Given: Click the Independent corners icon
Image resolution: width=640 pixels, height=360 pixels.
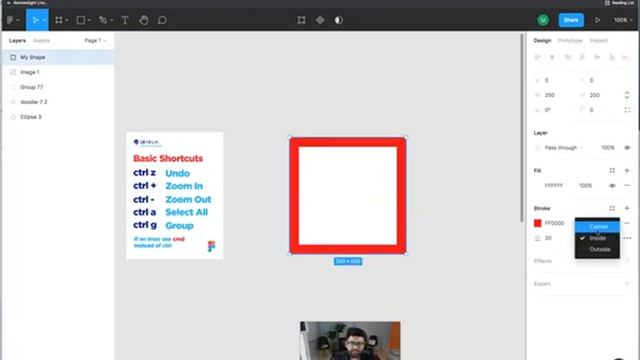Looking at the screenshot, I should point(627,110).
